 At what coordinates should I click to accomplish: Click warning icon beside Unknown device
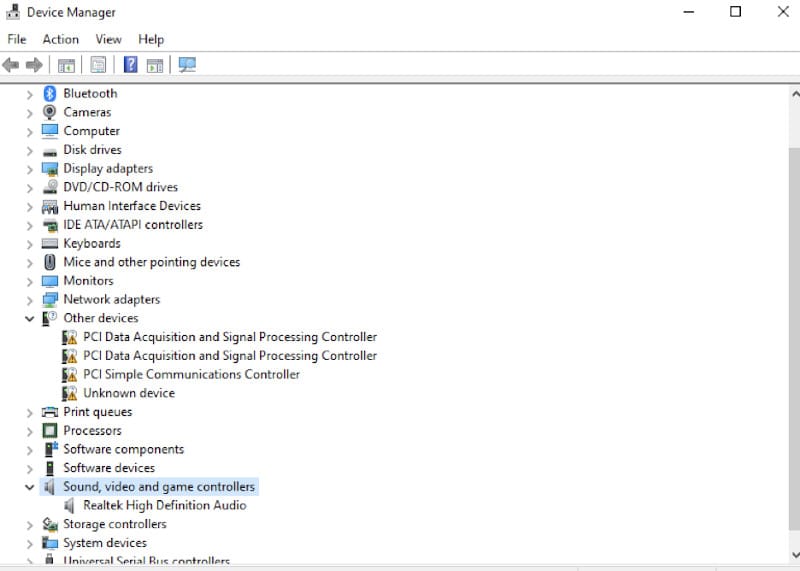click(69, 393)
